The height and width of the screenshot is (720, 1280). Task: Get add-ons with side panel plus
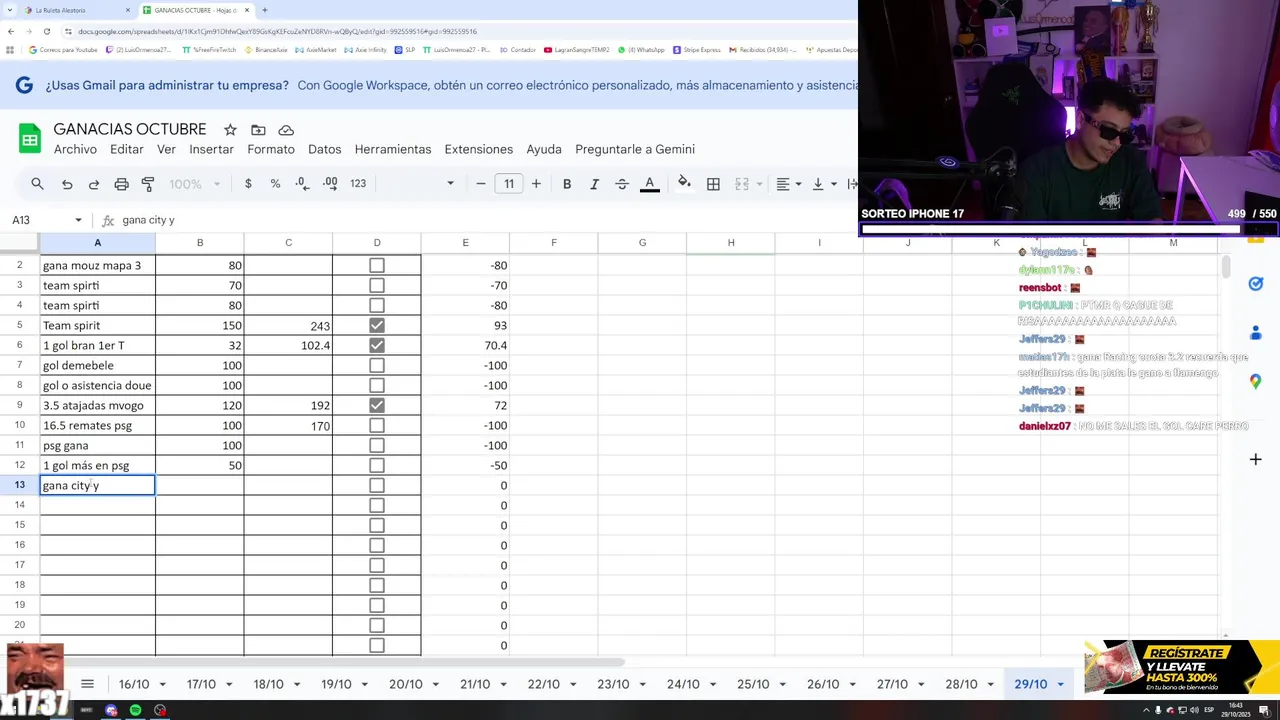tap(1256, 459)
